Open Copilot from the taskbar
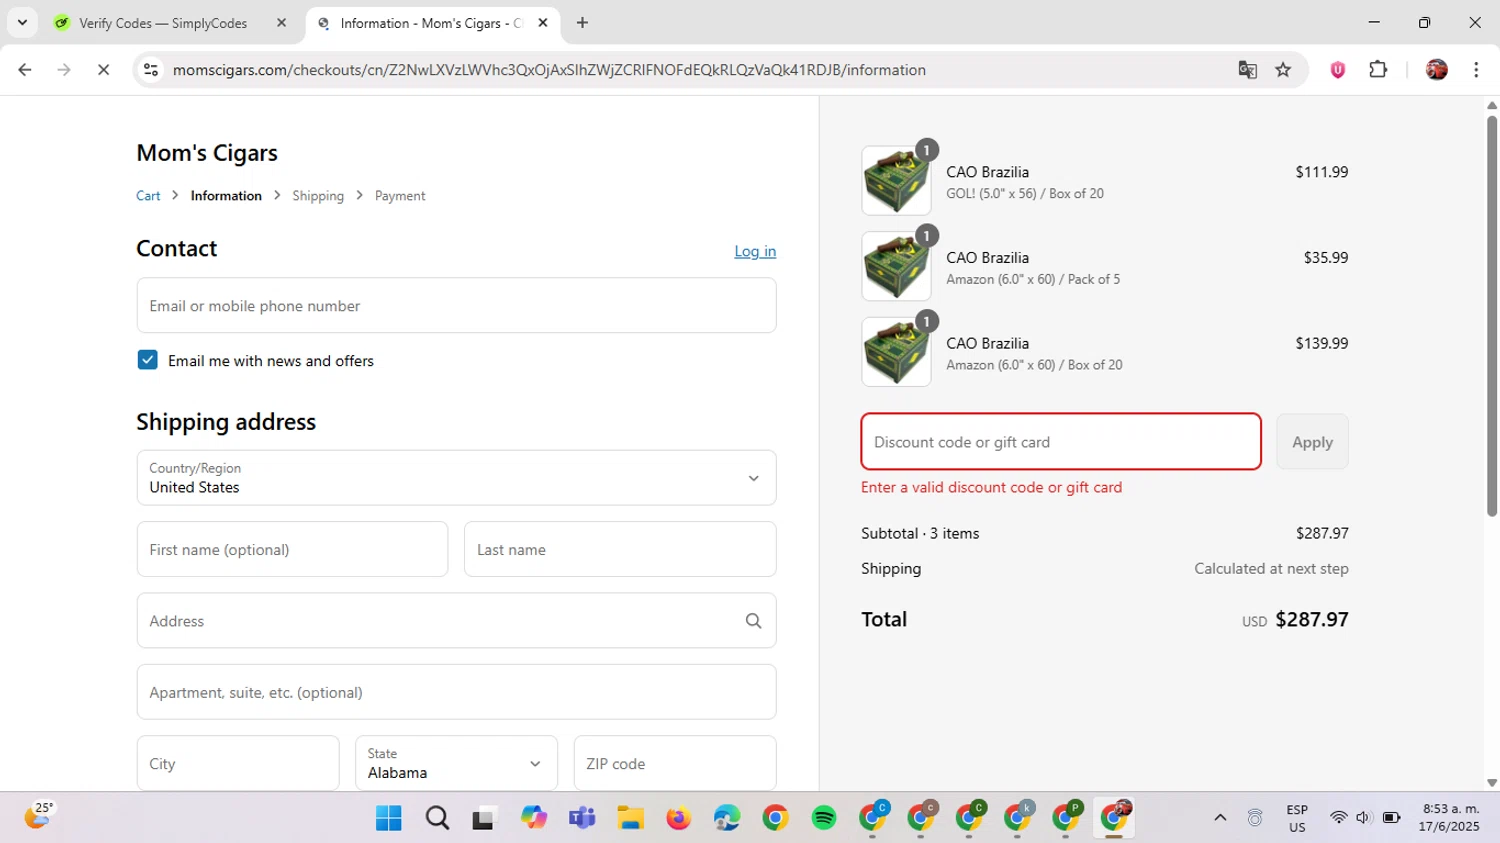The image size is (1500, 843). [533, 818]
